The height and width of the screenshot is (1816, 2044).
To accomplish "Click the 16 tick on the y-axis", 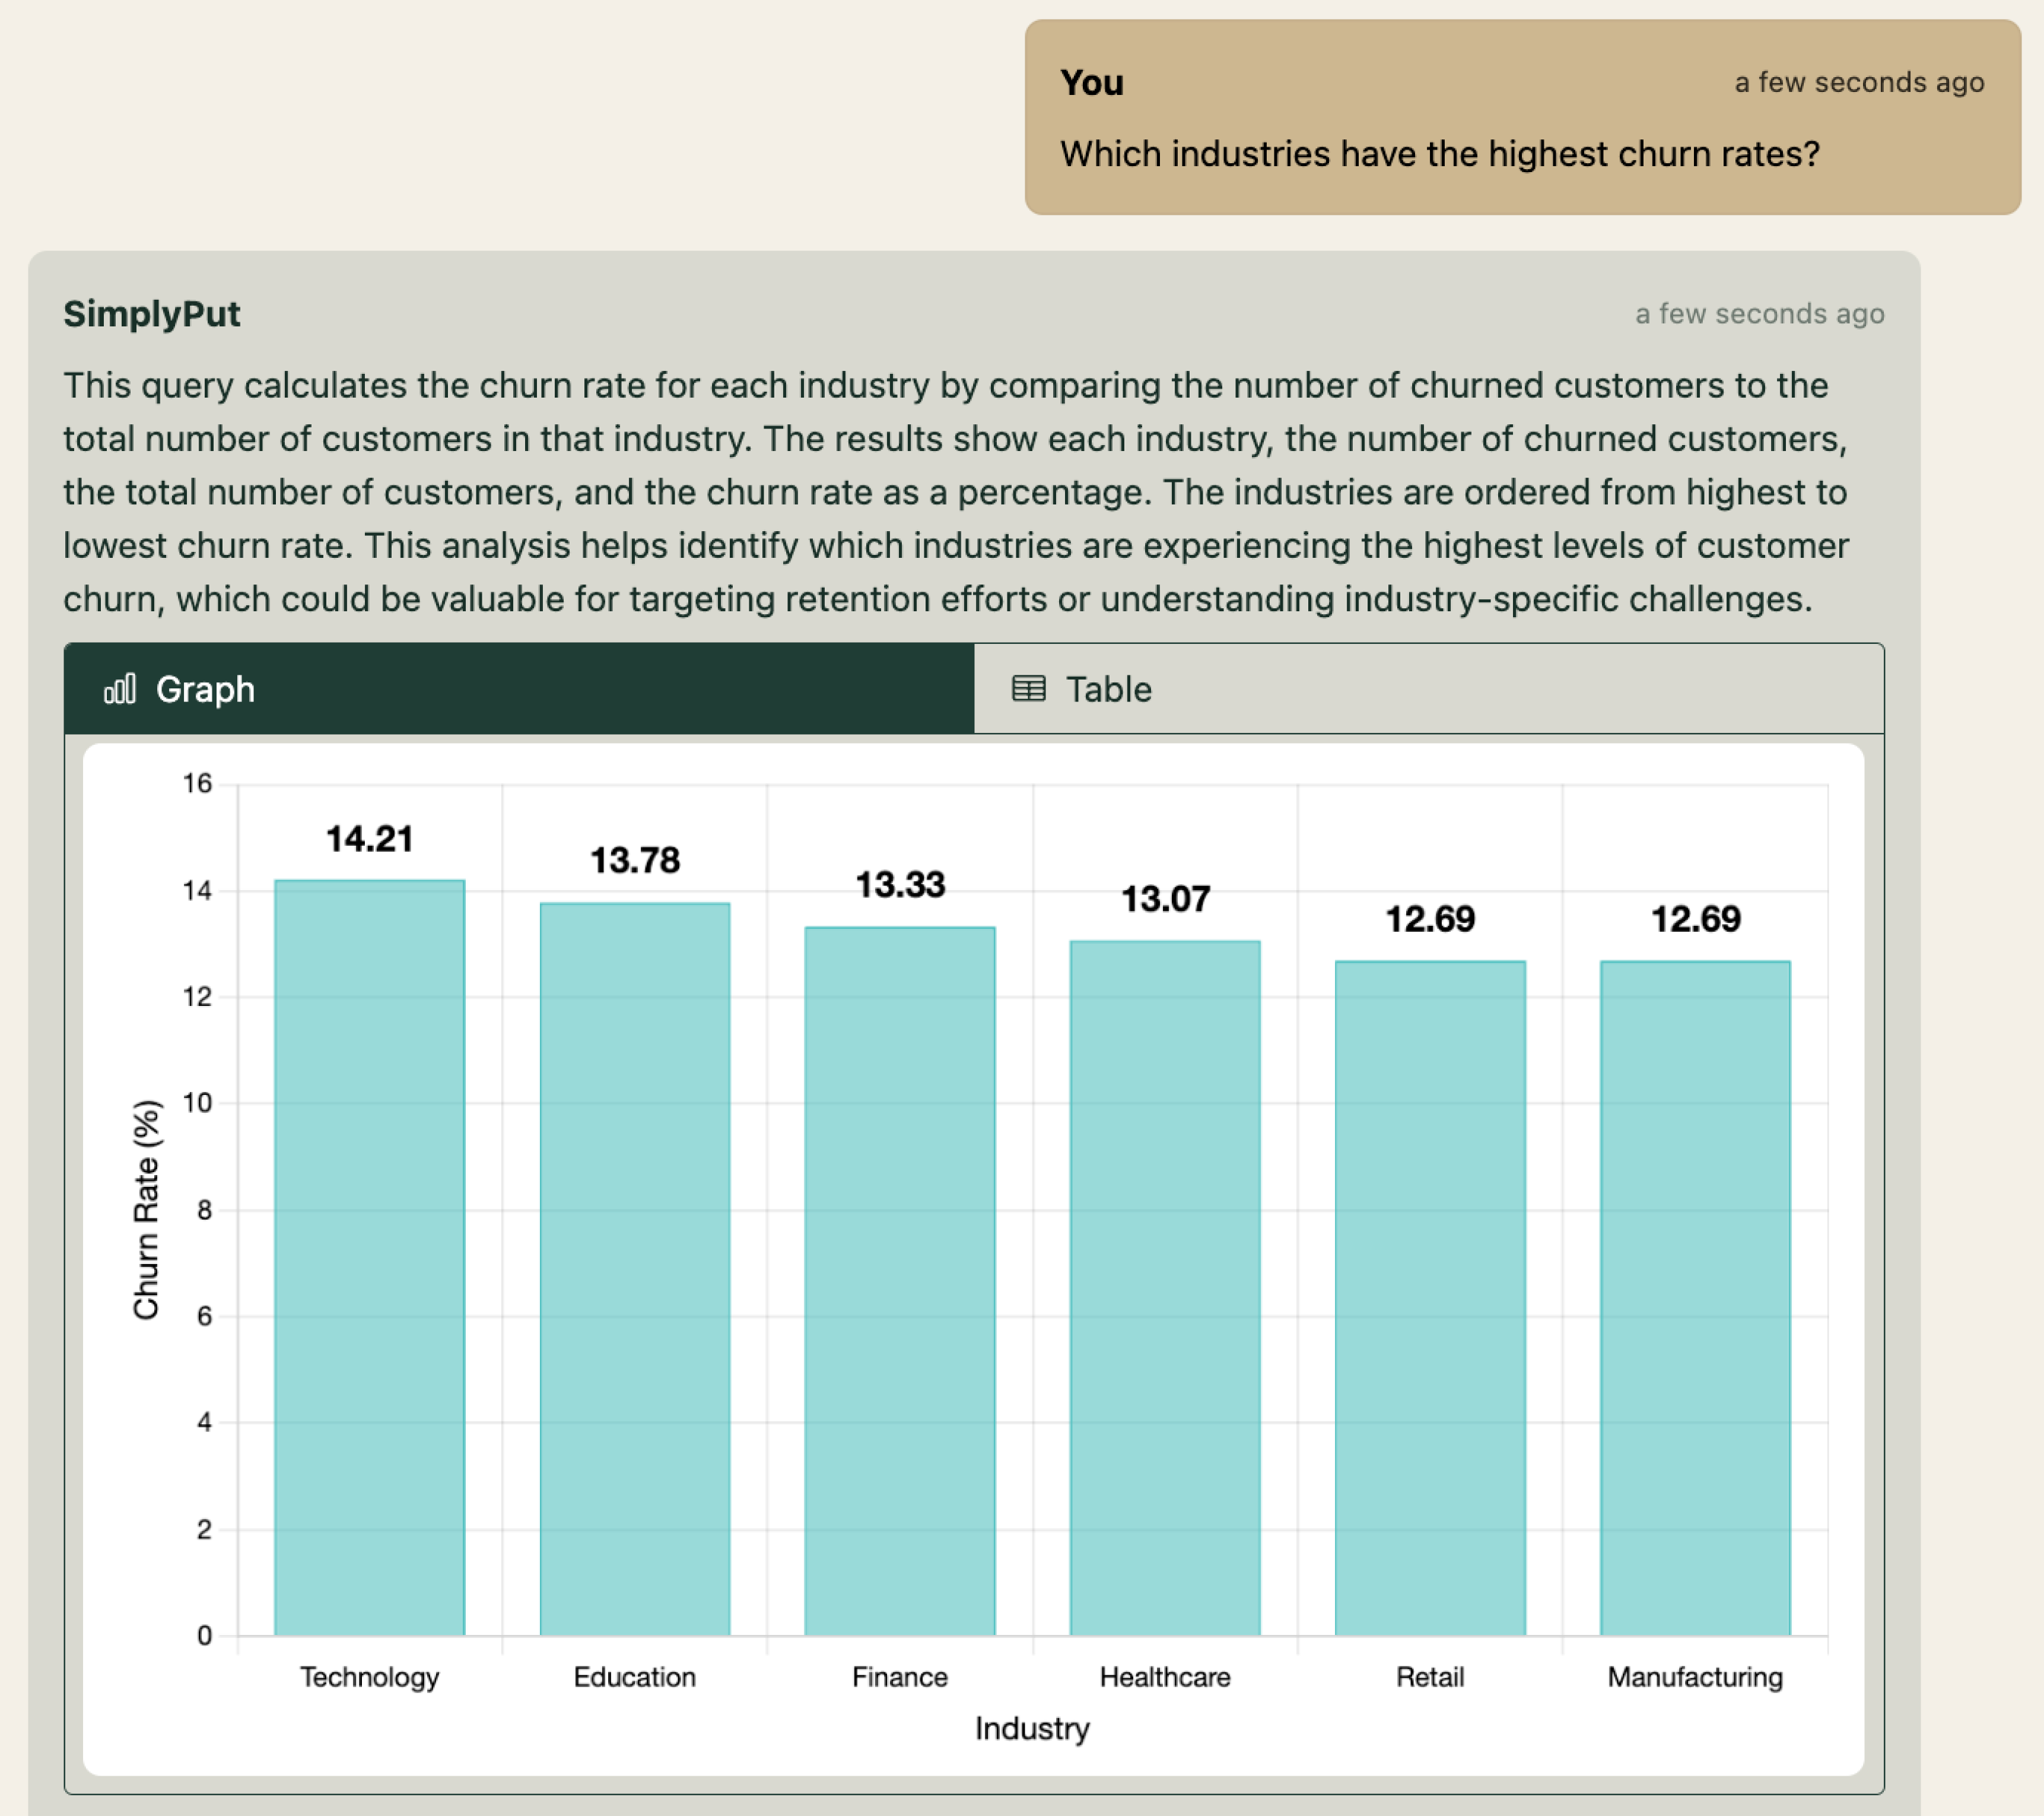I will tap(198, 783).
